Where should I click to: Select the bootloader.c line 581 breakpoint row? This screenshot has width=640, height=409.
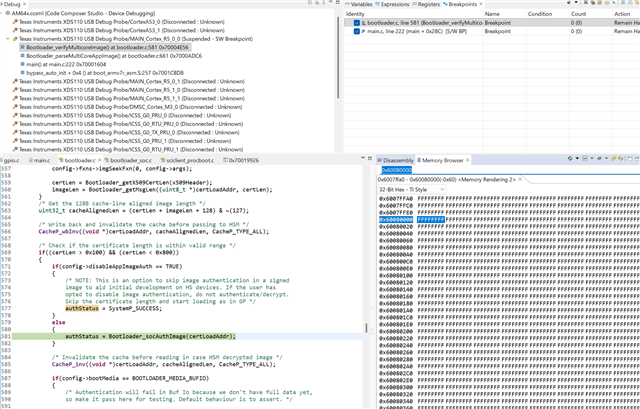point(492,23)
